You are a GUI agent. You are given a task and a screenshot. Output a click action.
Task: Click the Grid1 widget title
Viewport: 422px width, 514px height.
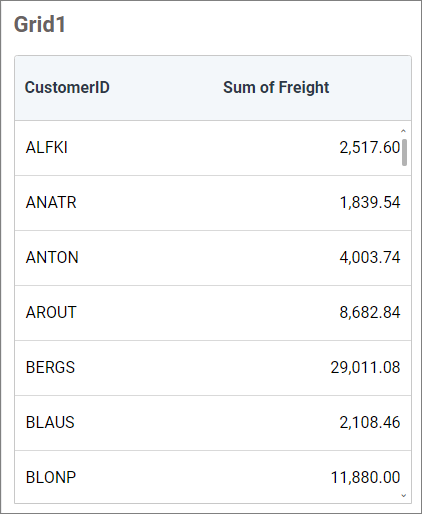pos(40,25)
